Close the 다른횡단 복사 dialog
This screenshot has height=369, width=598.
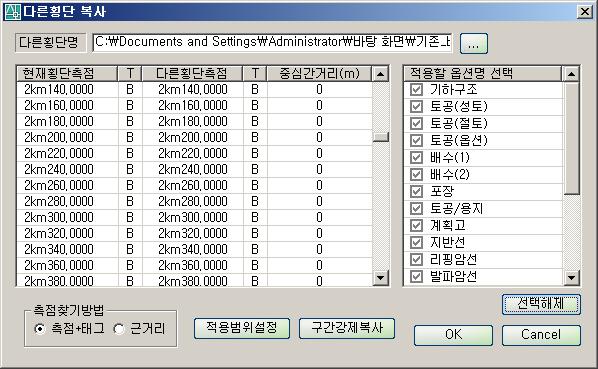(x=585, y=12)
